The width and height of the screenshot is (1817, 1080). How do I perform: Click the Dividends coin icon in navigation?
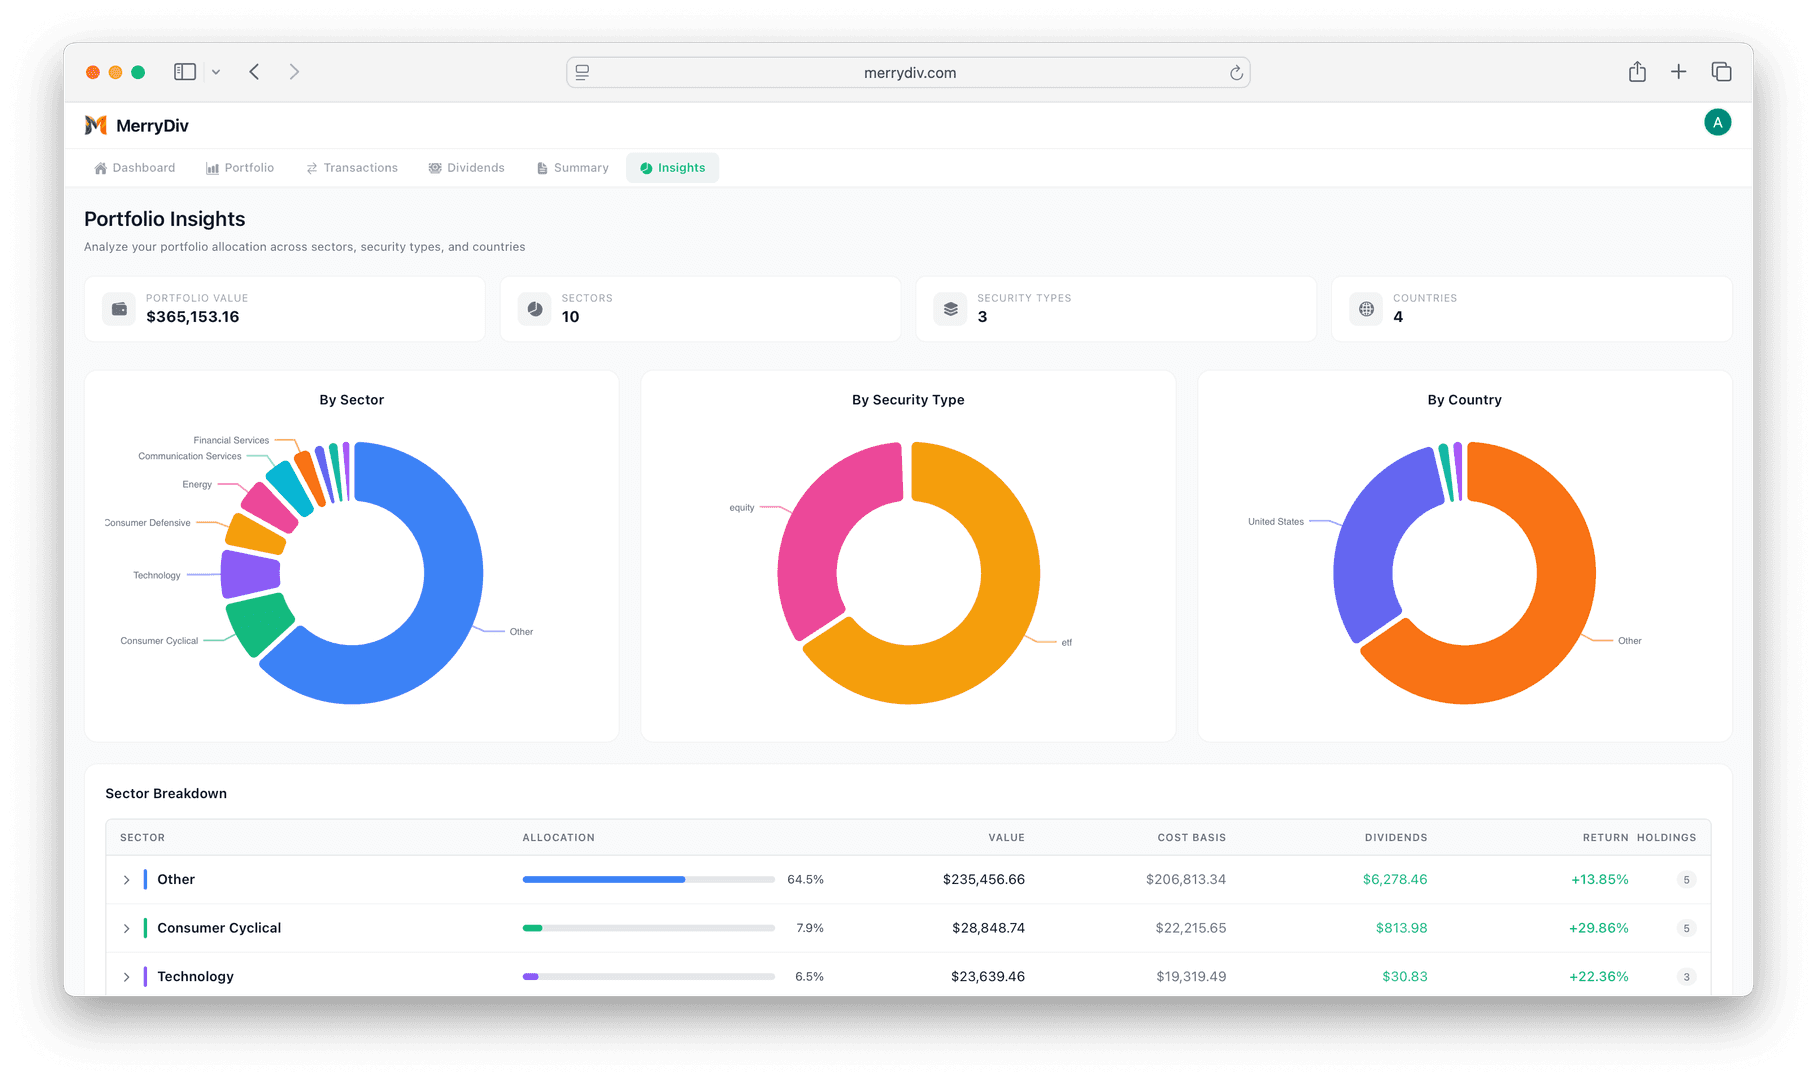click(435, 167)
